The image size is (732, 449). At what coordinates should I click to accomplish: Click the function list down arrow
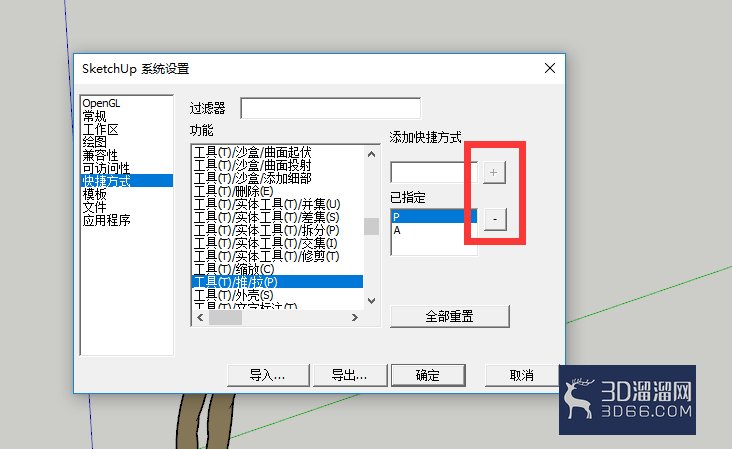click(x=371, y=301)
